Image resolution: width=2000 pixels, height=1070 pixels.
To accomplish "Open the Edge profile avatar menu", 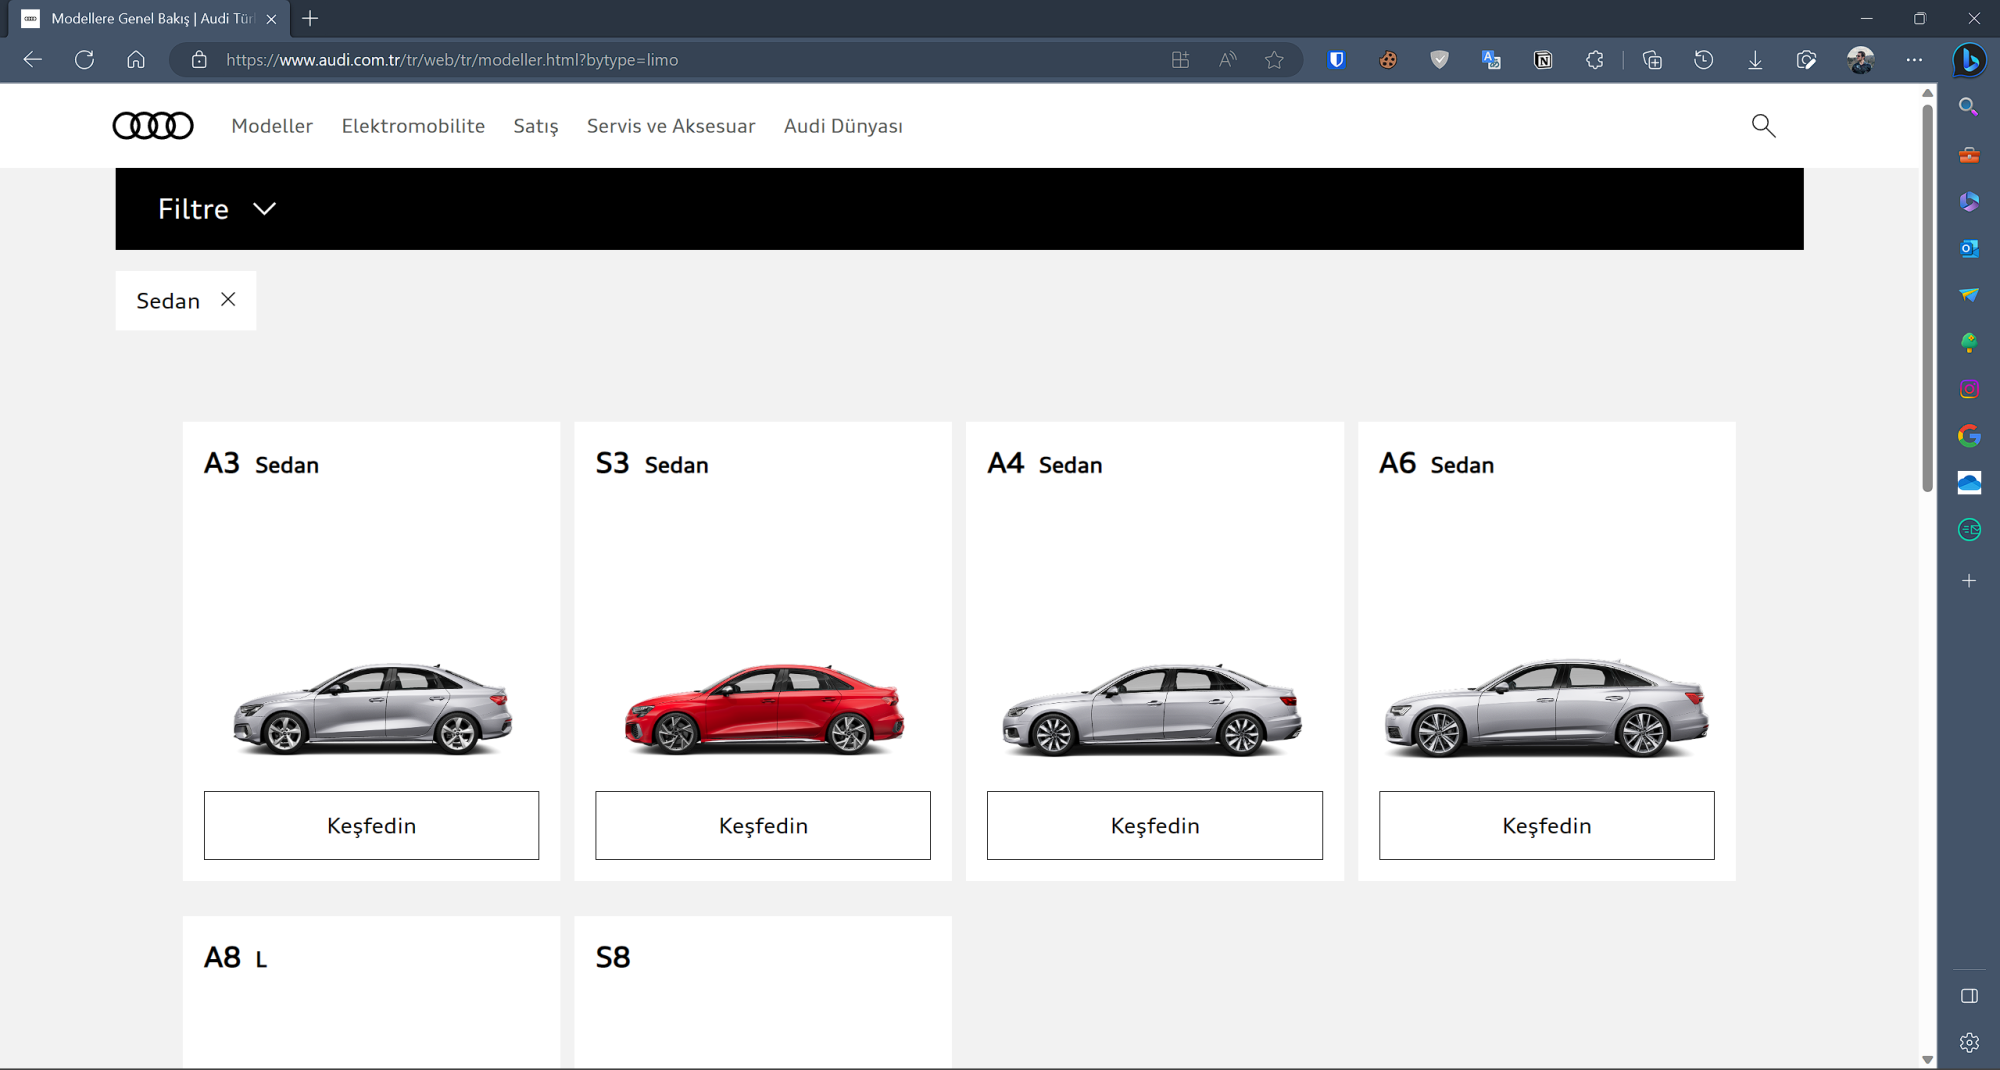I will pos(1860,60).
